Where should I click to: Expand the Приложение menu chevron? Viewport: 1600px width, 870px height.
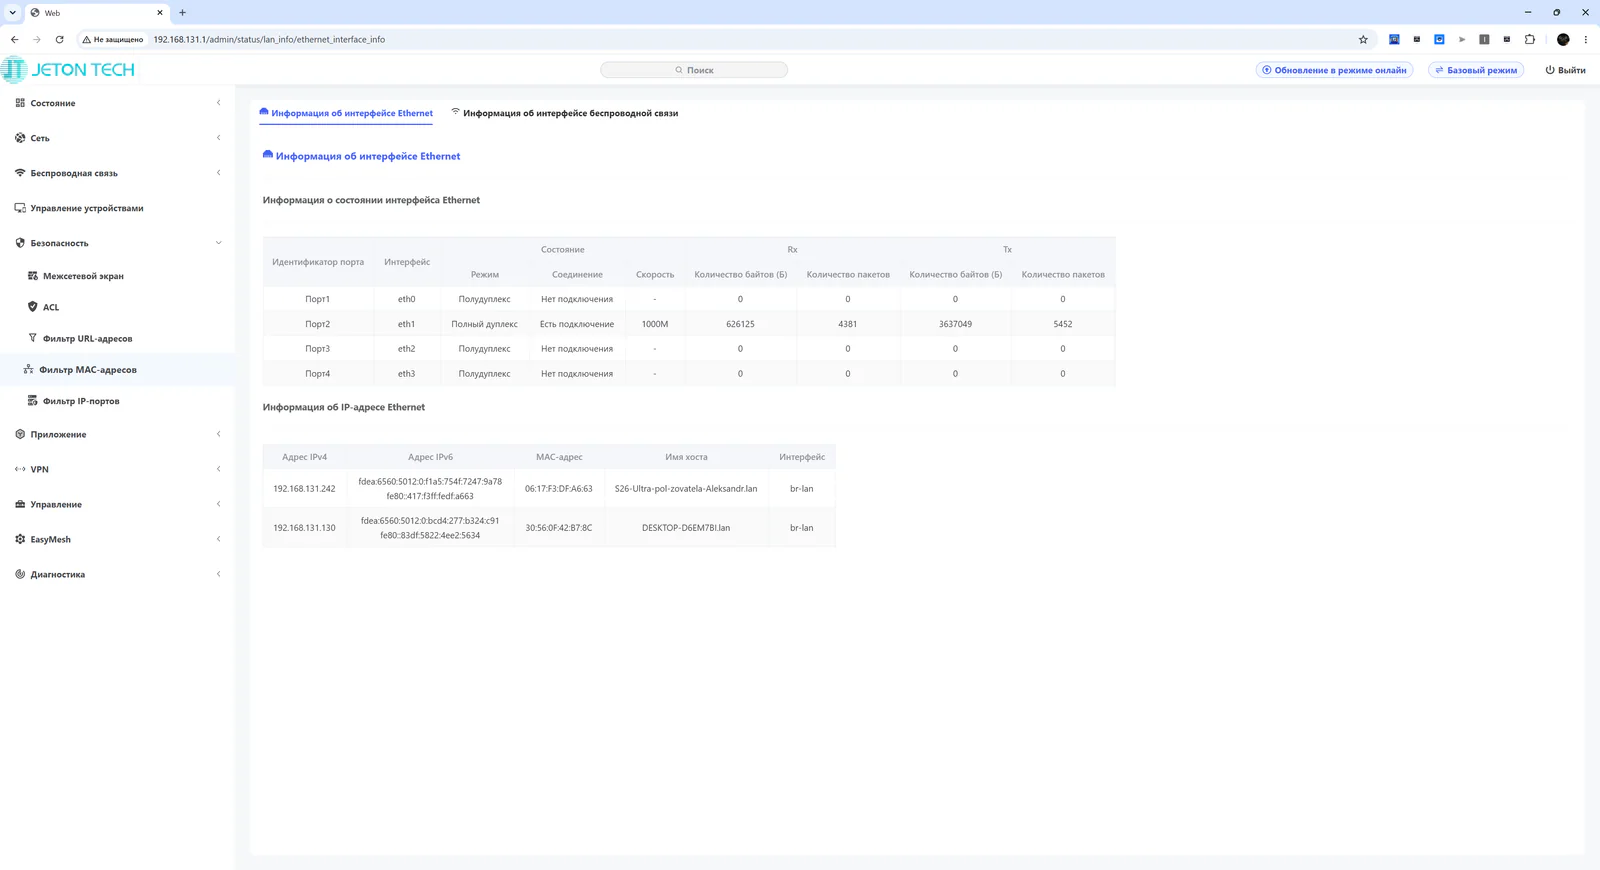[x=219, y=434]
